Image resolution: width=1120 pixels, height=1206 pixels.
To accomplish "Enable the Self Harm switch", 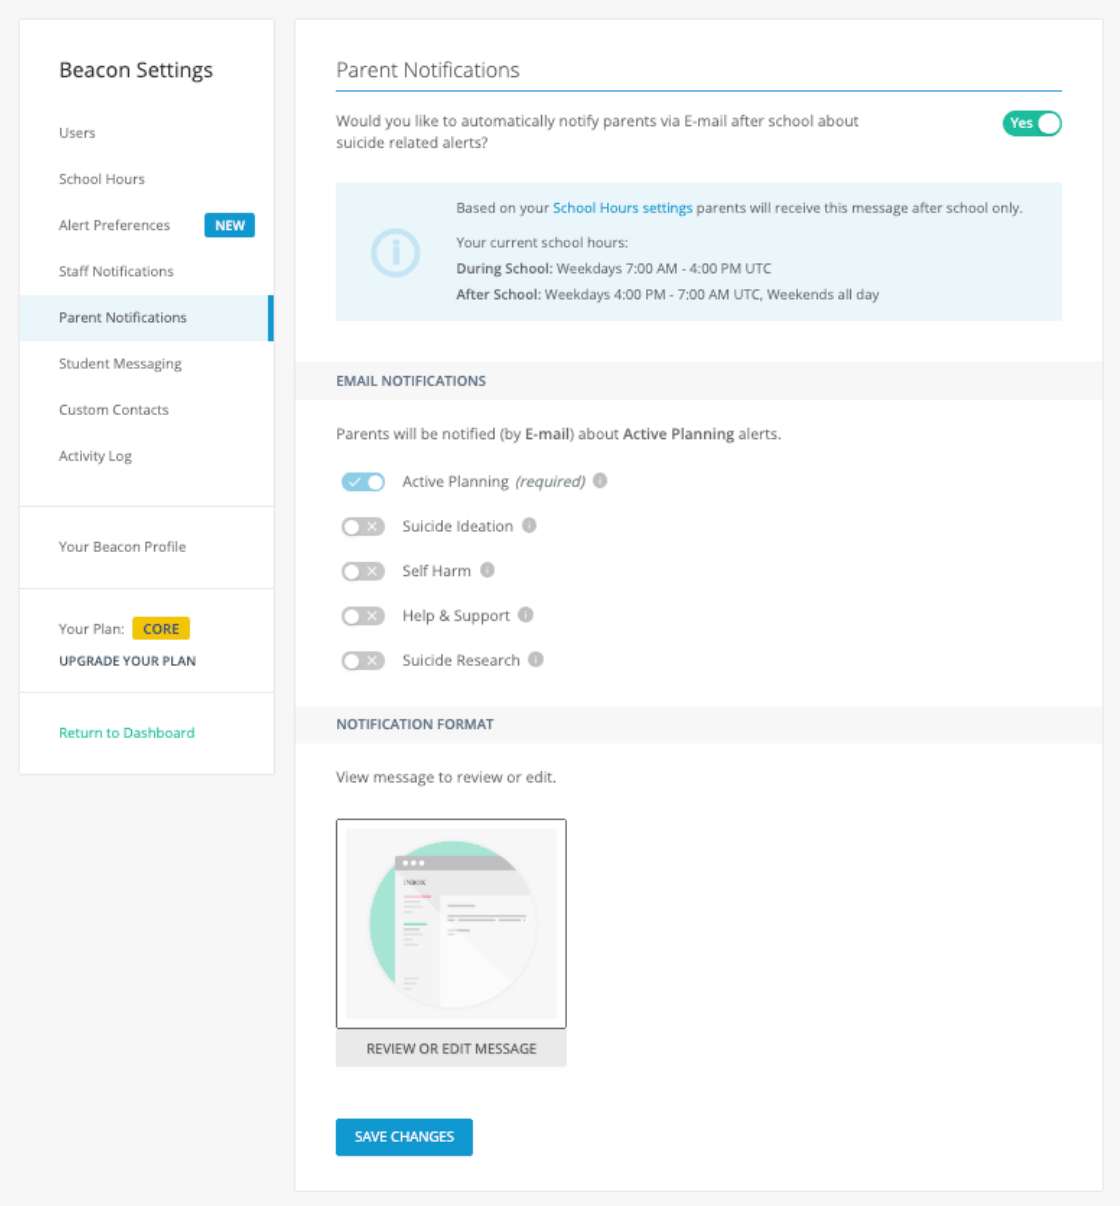I will (x=363, y=571).
